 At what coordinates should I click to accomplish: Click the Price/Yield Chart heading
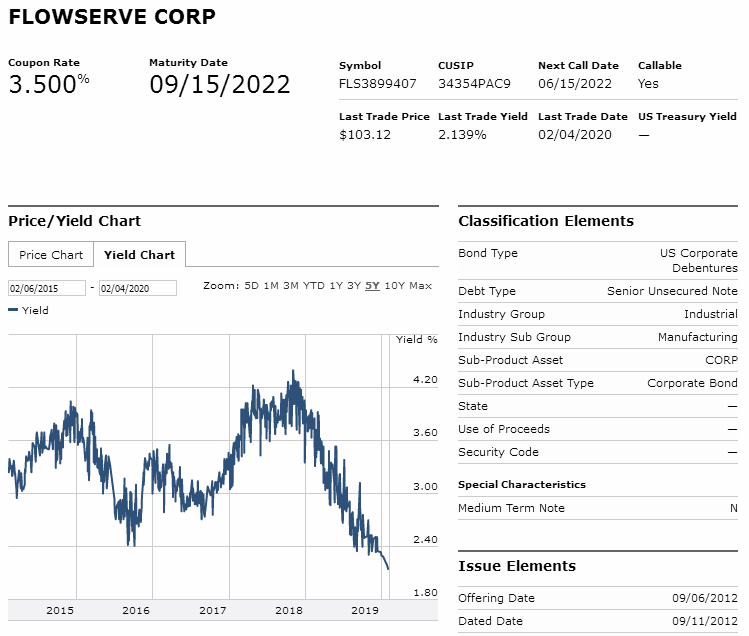[x=75, y=221]
